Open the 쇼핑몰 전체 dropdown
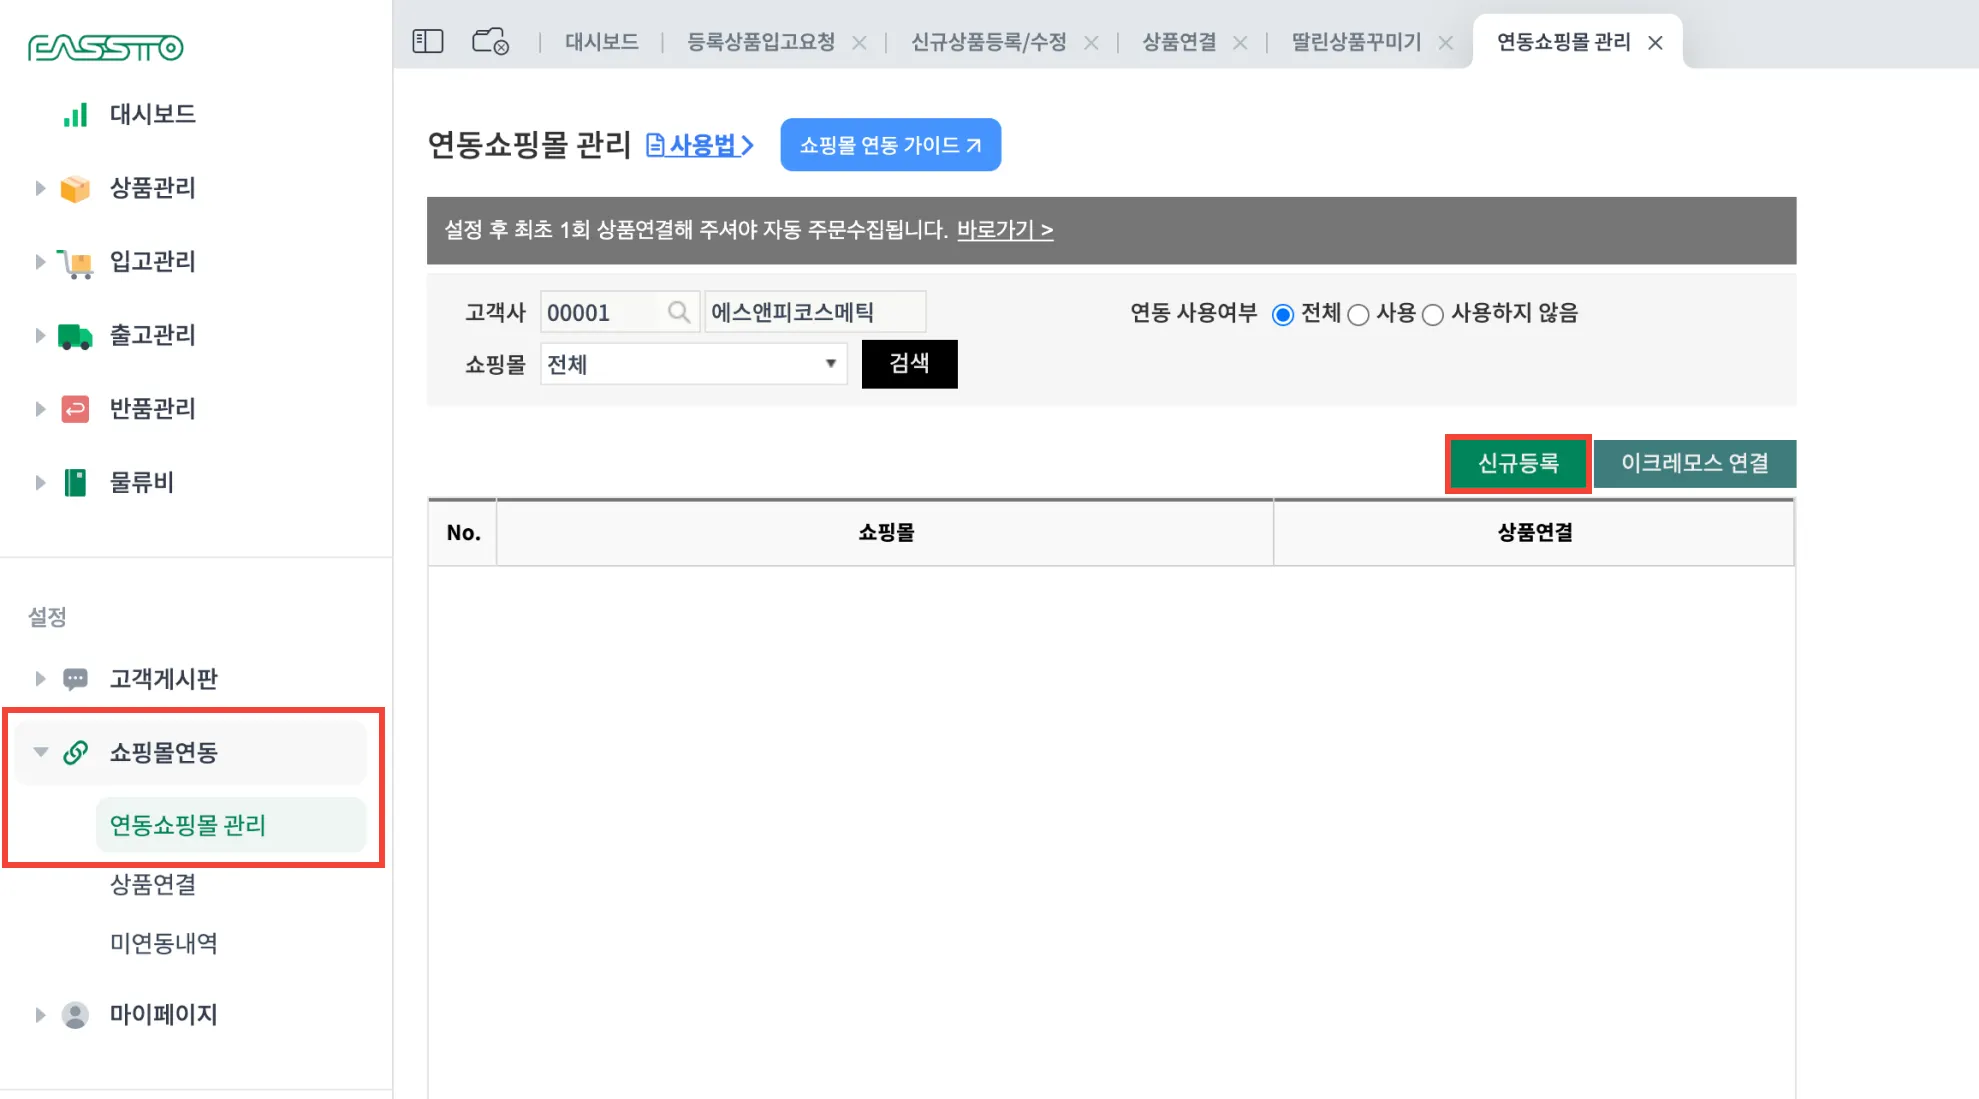Image resolution: width=1979 pixels, height=1099 pixels. pos(693,364)
